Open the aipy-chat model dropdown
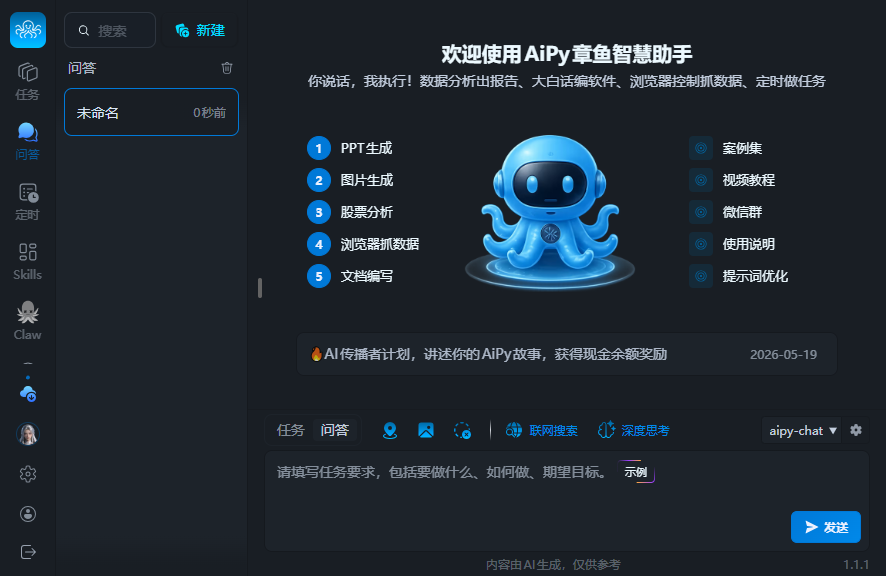Screen dimensions: 886x576 click(802, 431)
